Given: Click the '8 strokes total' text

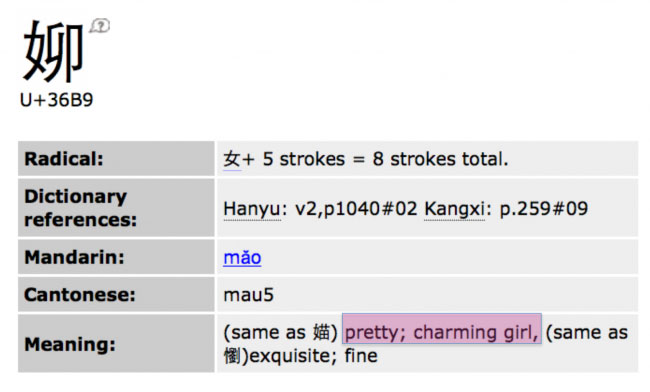Looking at the screenshot, I should pyautogui.click(x=440, y=159).
